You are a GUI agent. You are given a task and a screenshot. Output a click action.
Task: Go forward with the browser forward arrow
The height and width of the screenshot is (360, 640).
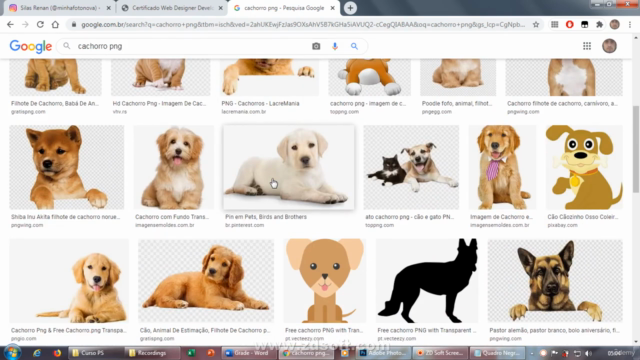click(25, 24)
